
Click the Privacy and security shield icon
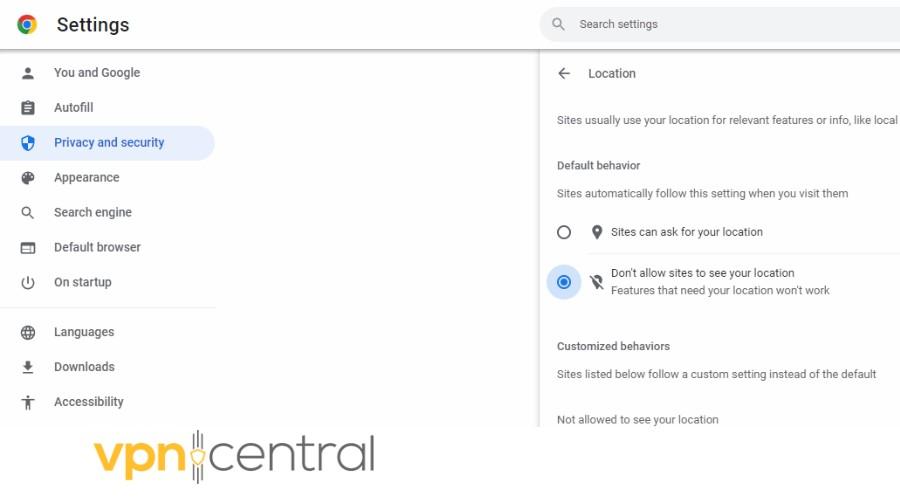pos(28,143)
